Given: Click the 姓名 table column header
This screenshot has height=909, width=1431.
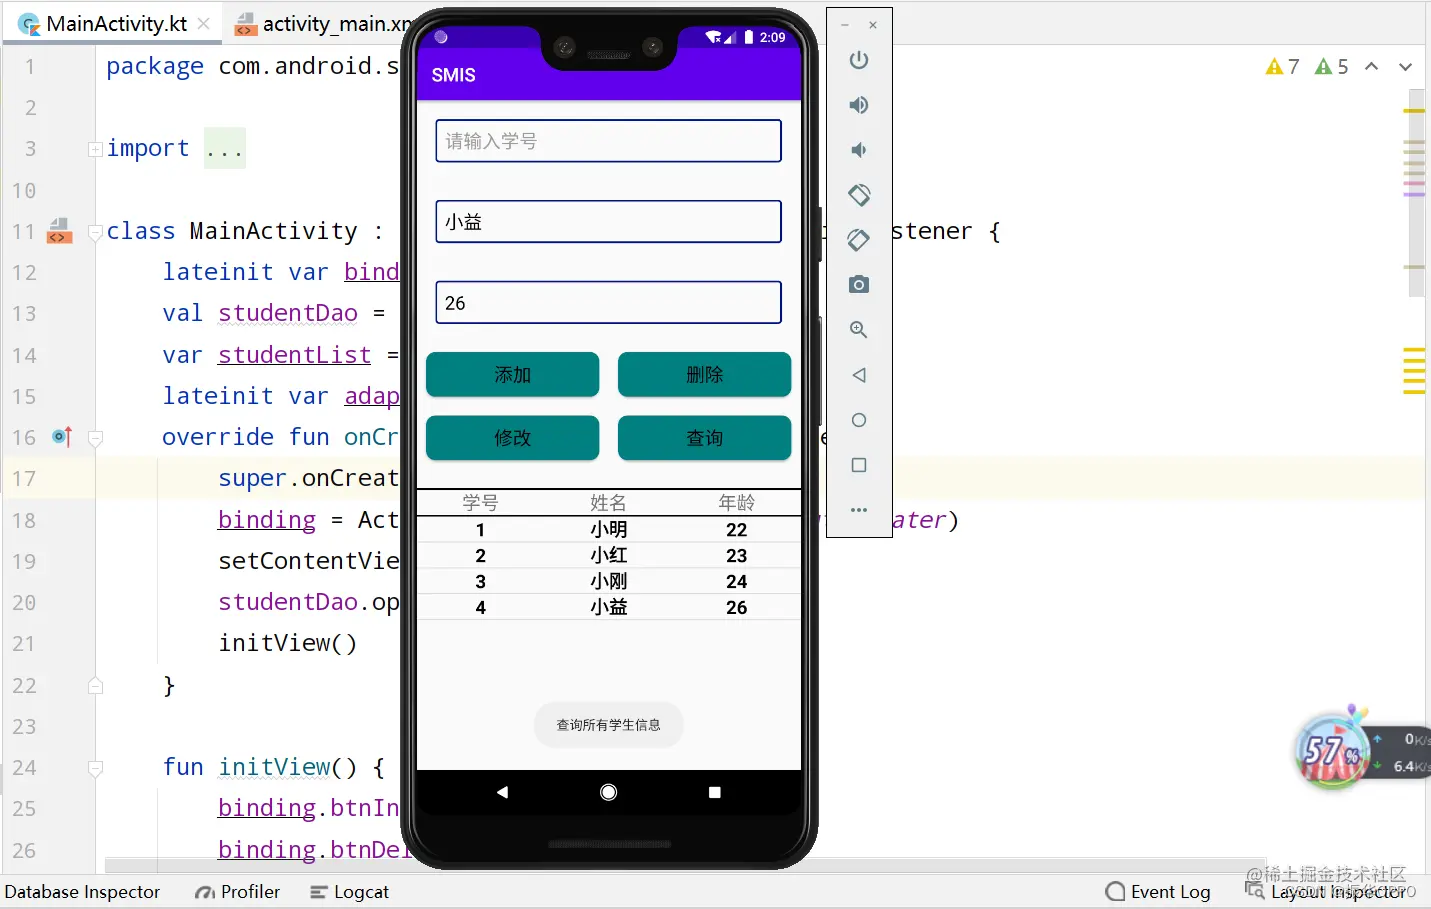Looking at the screenshot, I should click(608, 503).
